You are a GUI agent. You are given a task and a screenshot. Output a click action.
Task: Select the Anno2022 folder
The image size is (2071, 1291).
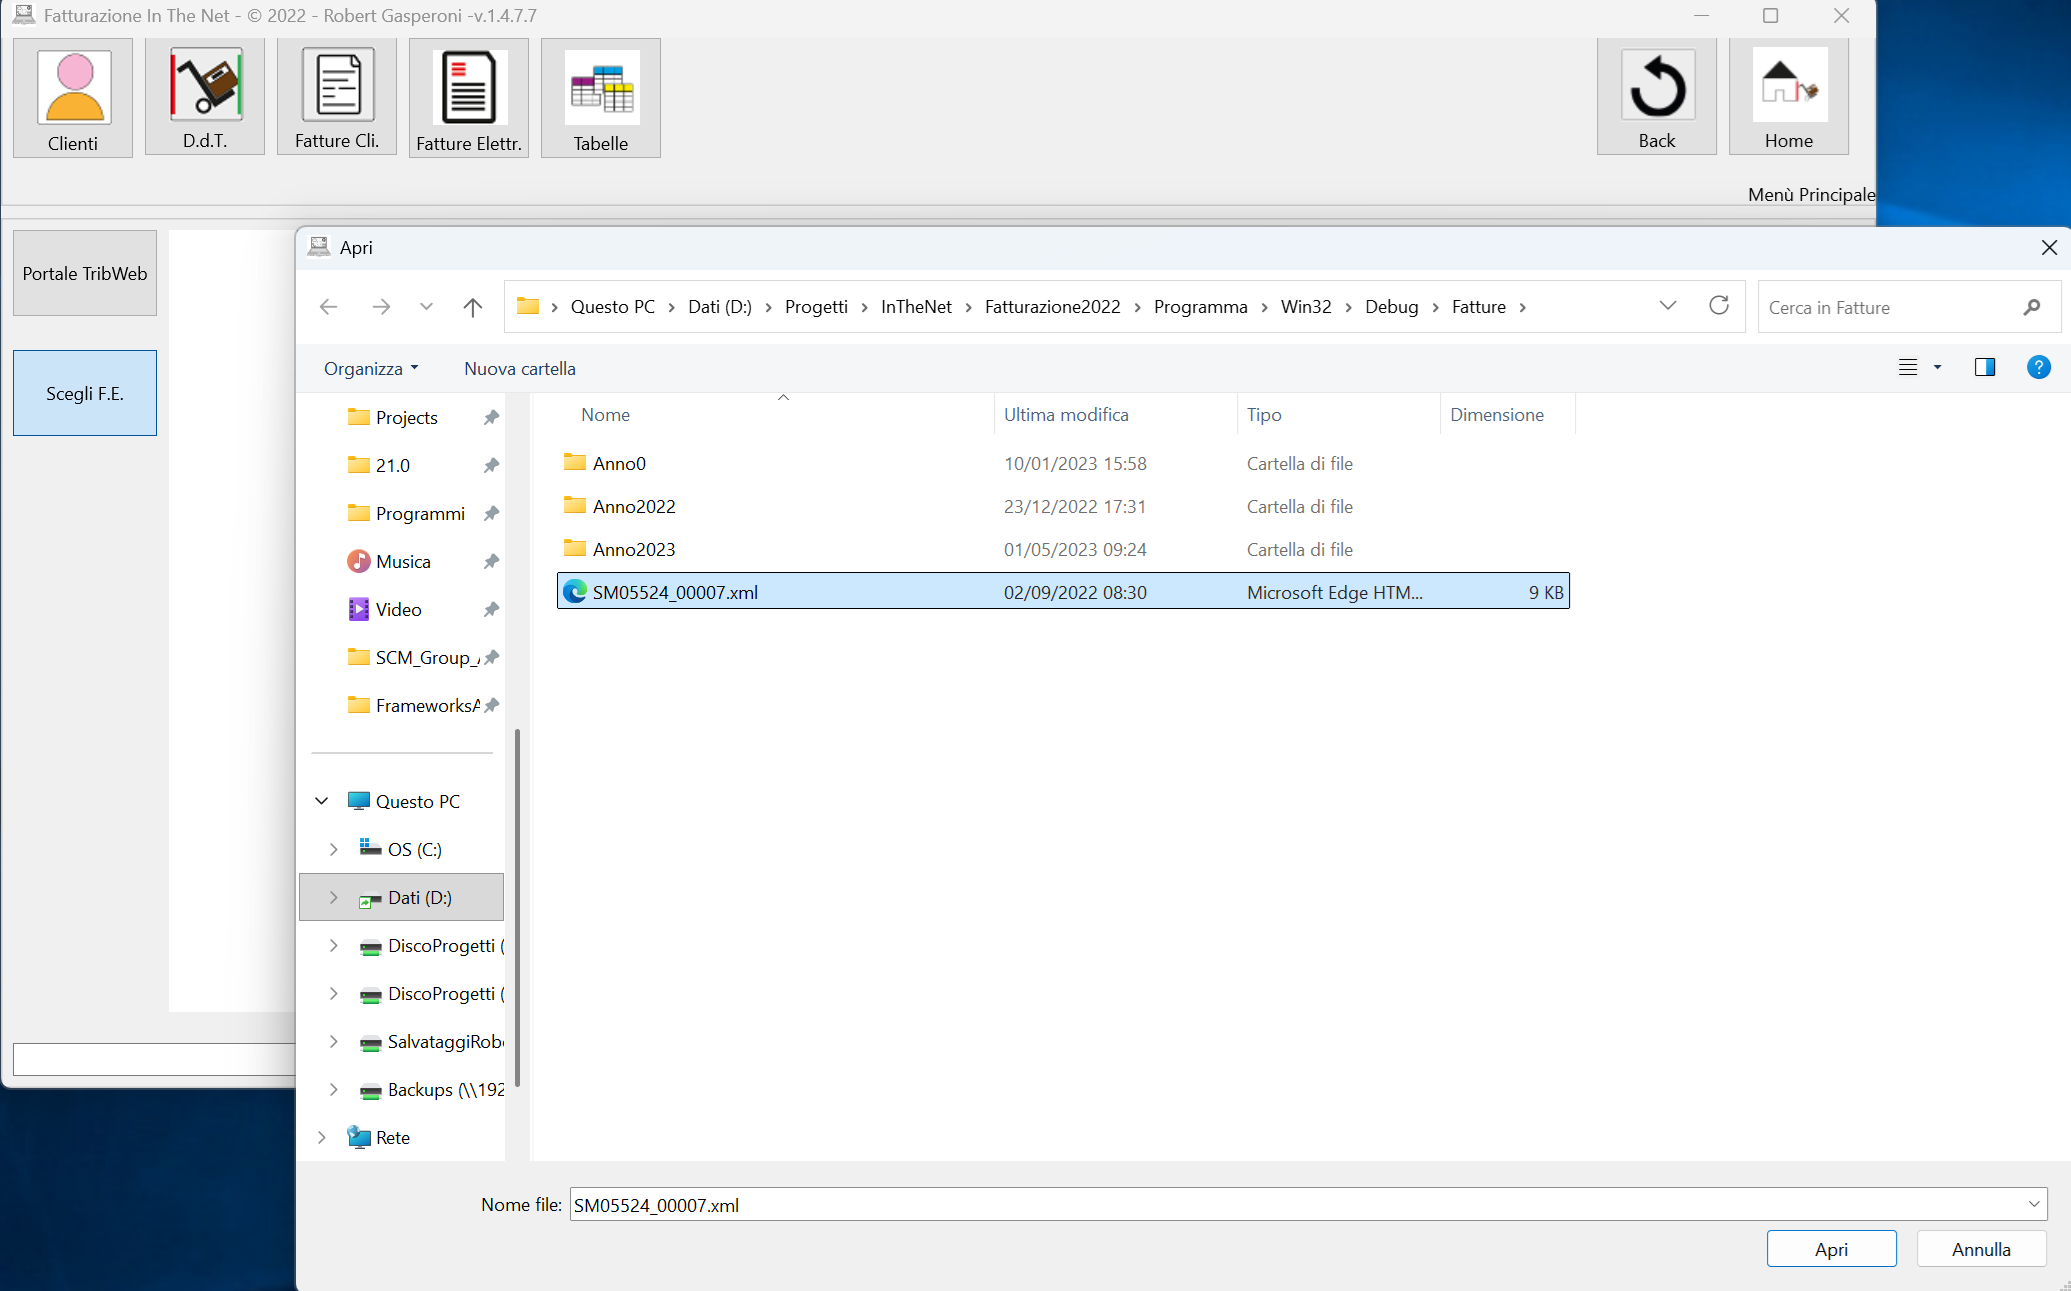(1063, 506)
